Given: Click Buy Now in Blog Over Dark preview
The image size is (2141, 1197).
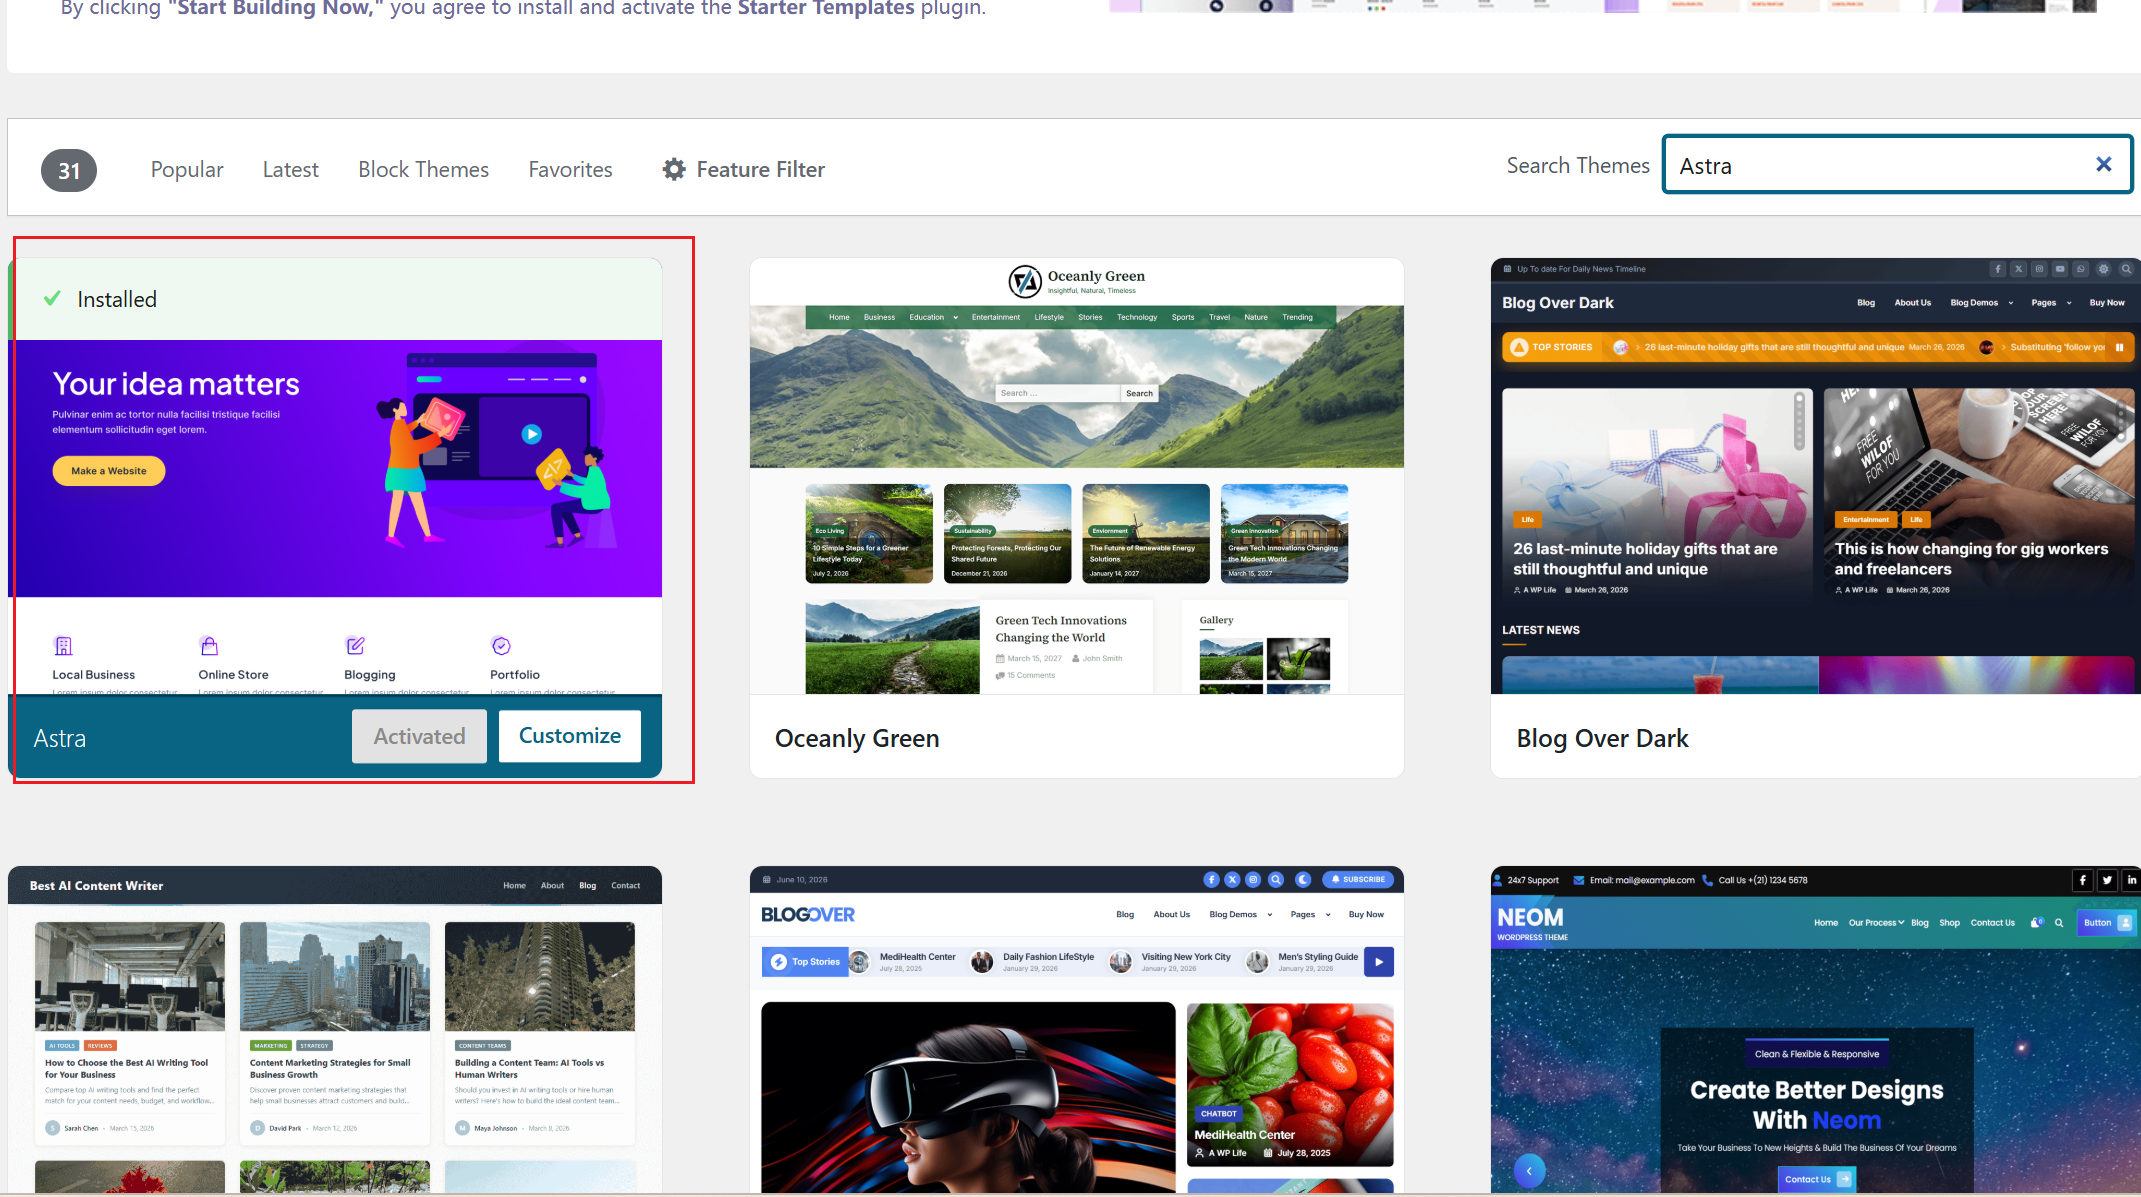Looking at the screenshot, I should (2106, 303).
